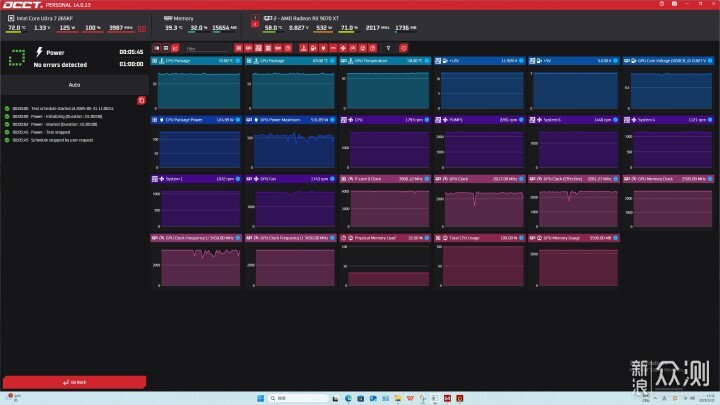Open info icon on System 1 graph

point(238,179)
